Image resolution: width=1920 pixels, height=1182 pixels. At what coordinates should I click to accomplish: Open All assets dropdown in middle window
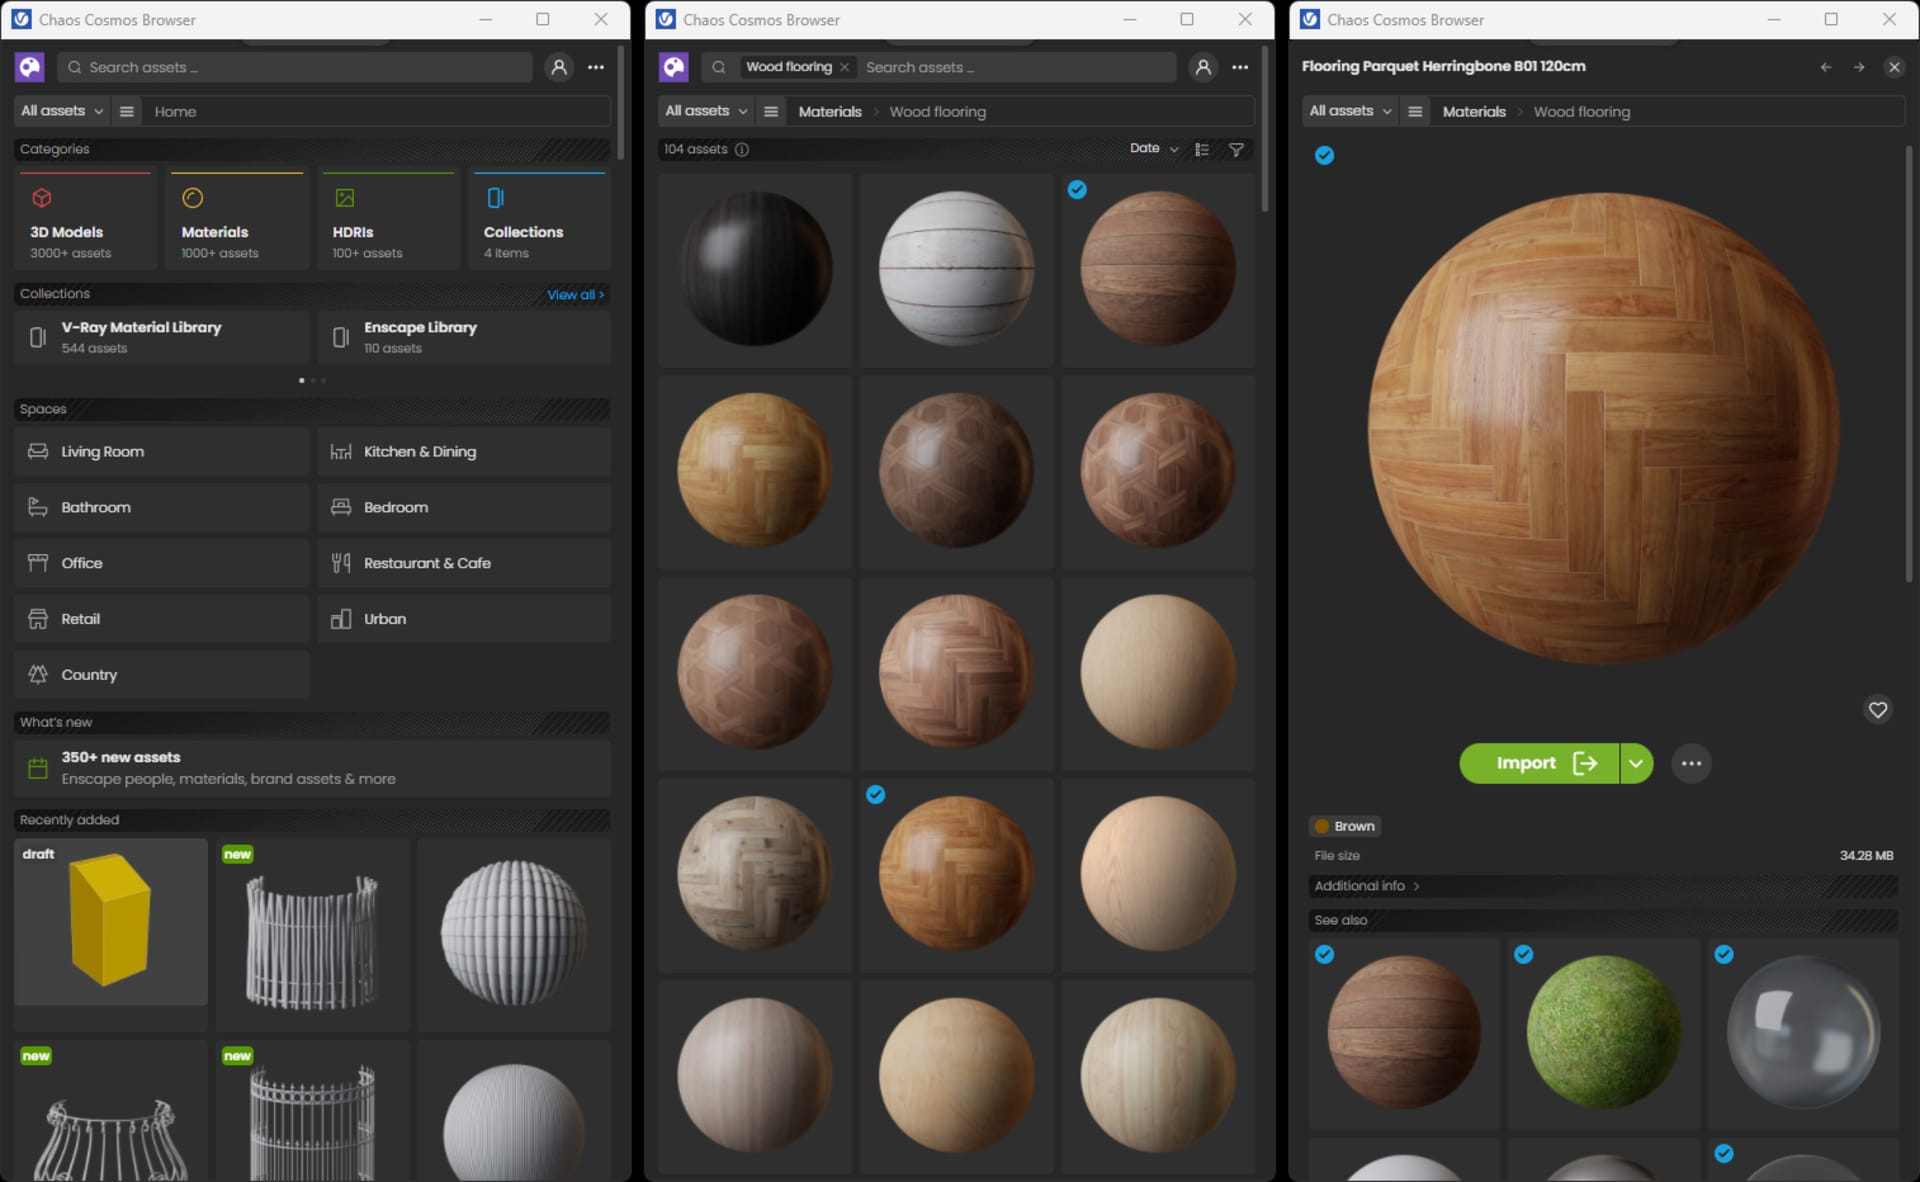click(706, 111)
